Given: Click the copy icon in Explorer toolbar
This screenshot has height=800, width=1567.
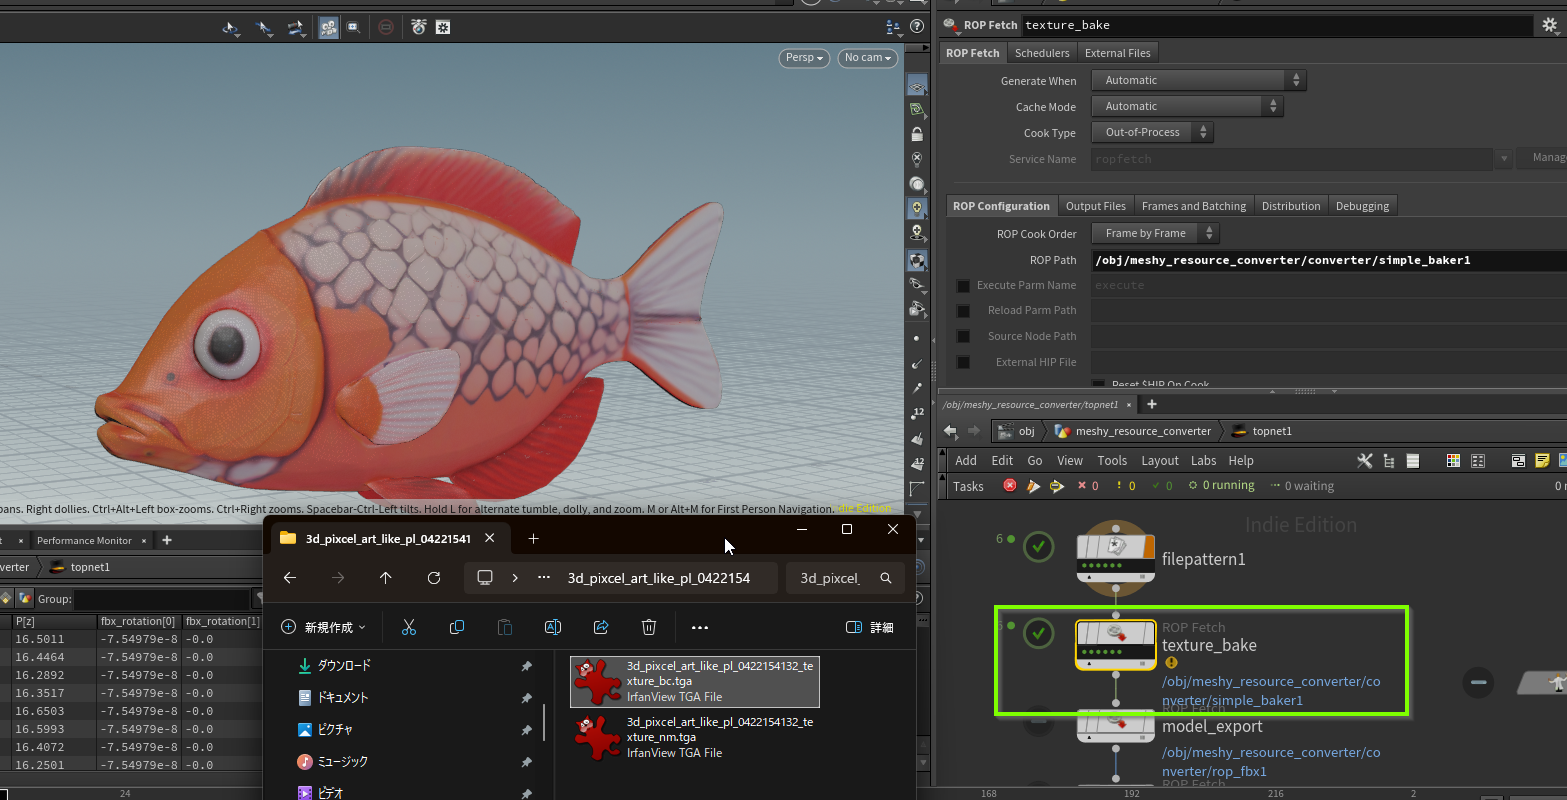Looking at the screenshot, I should click(x=457, y=627).
